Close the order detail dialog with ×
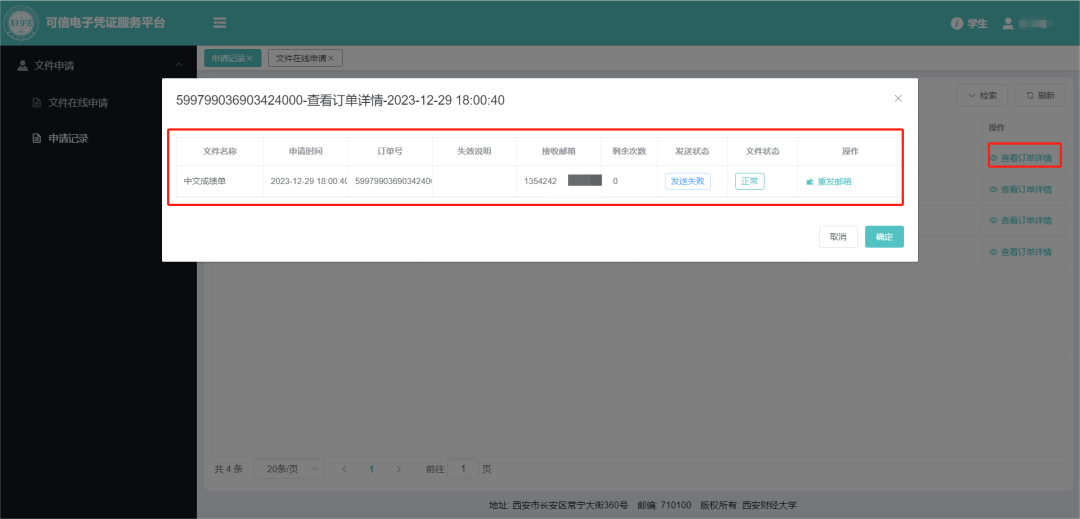The image size is (1080, 519). [x=898, y=98]
